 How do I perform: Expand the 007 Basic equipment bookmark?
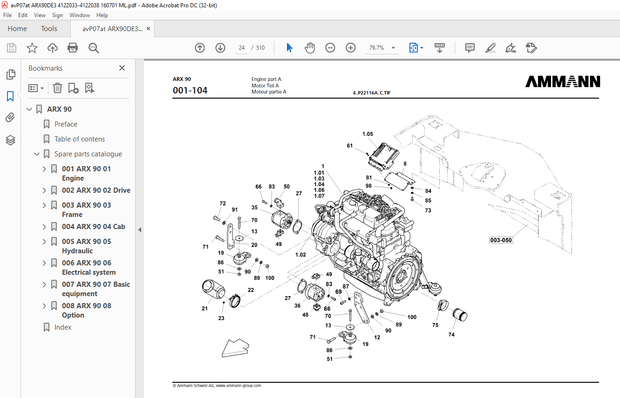tap(44, 285)
